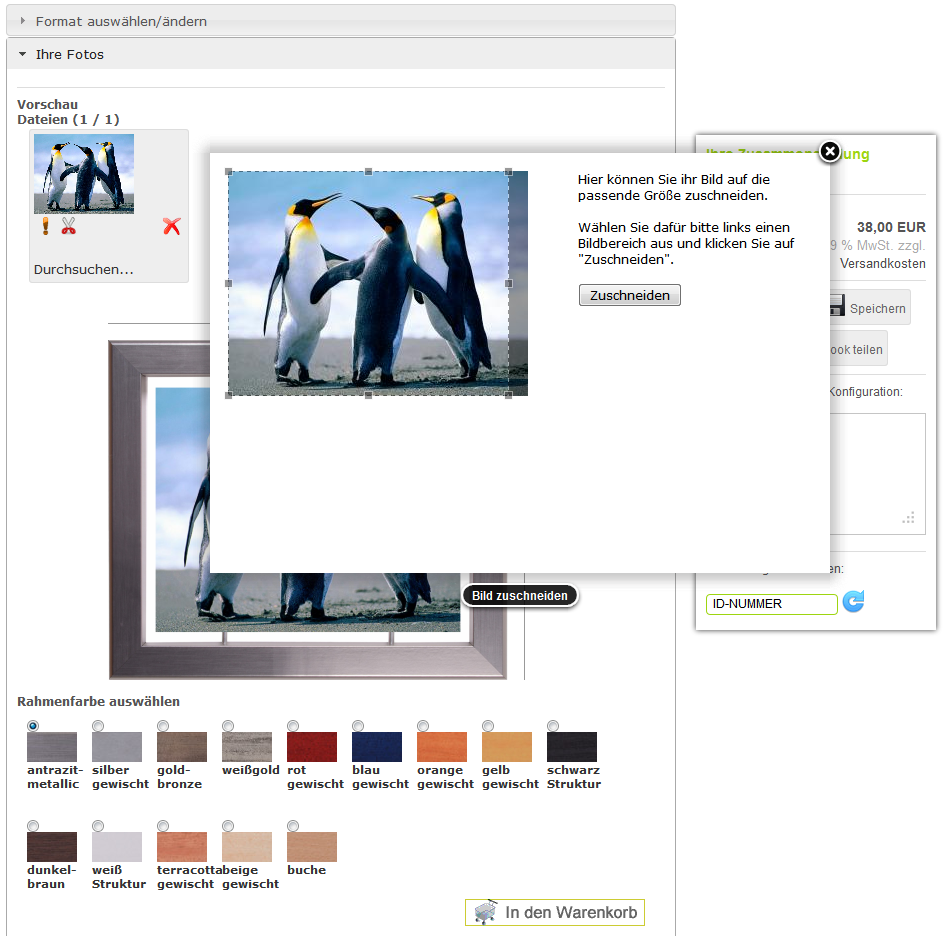The width and height of the screenshot is (946, 936).
Task: Click the Facebook teilen button
Action: click(x=858, y=348)
